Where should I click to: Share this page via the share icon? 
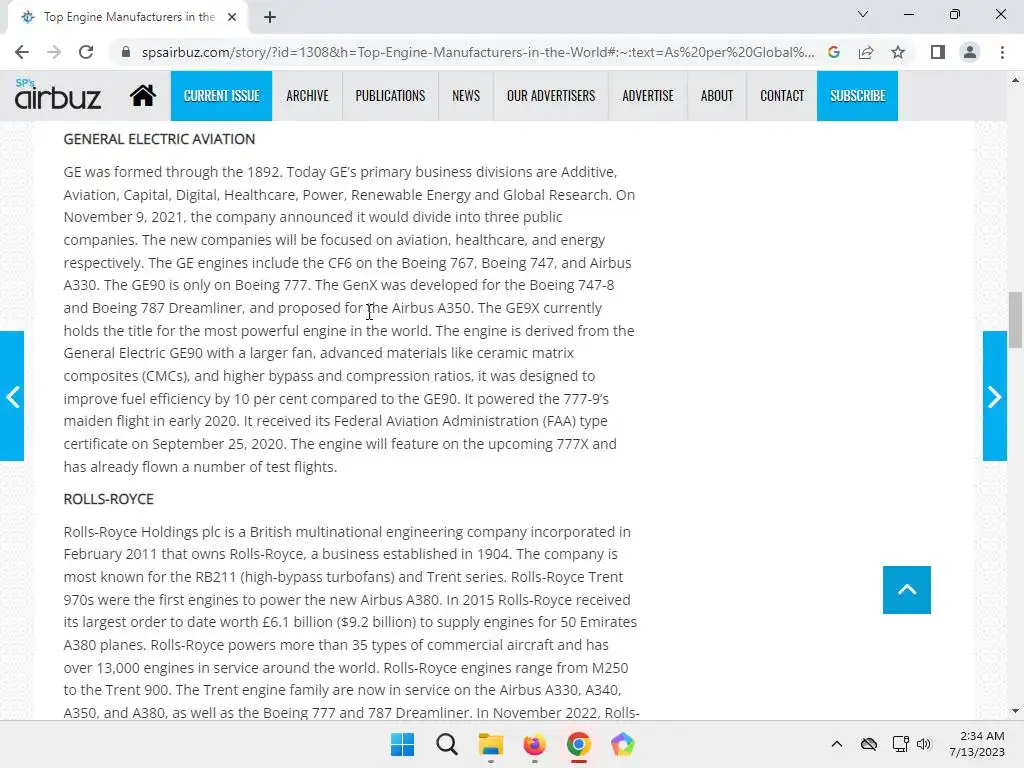coord(866,52)
